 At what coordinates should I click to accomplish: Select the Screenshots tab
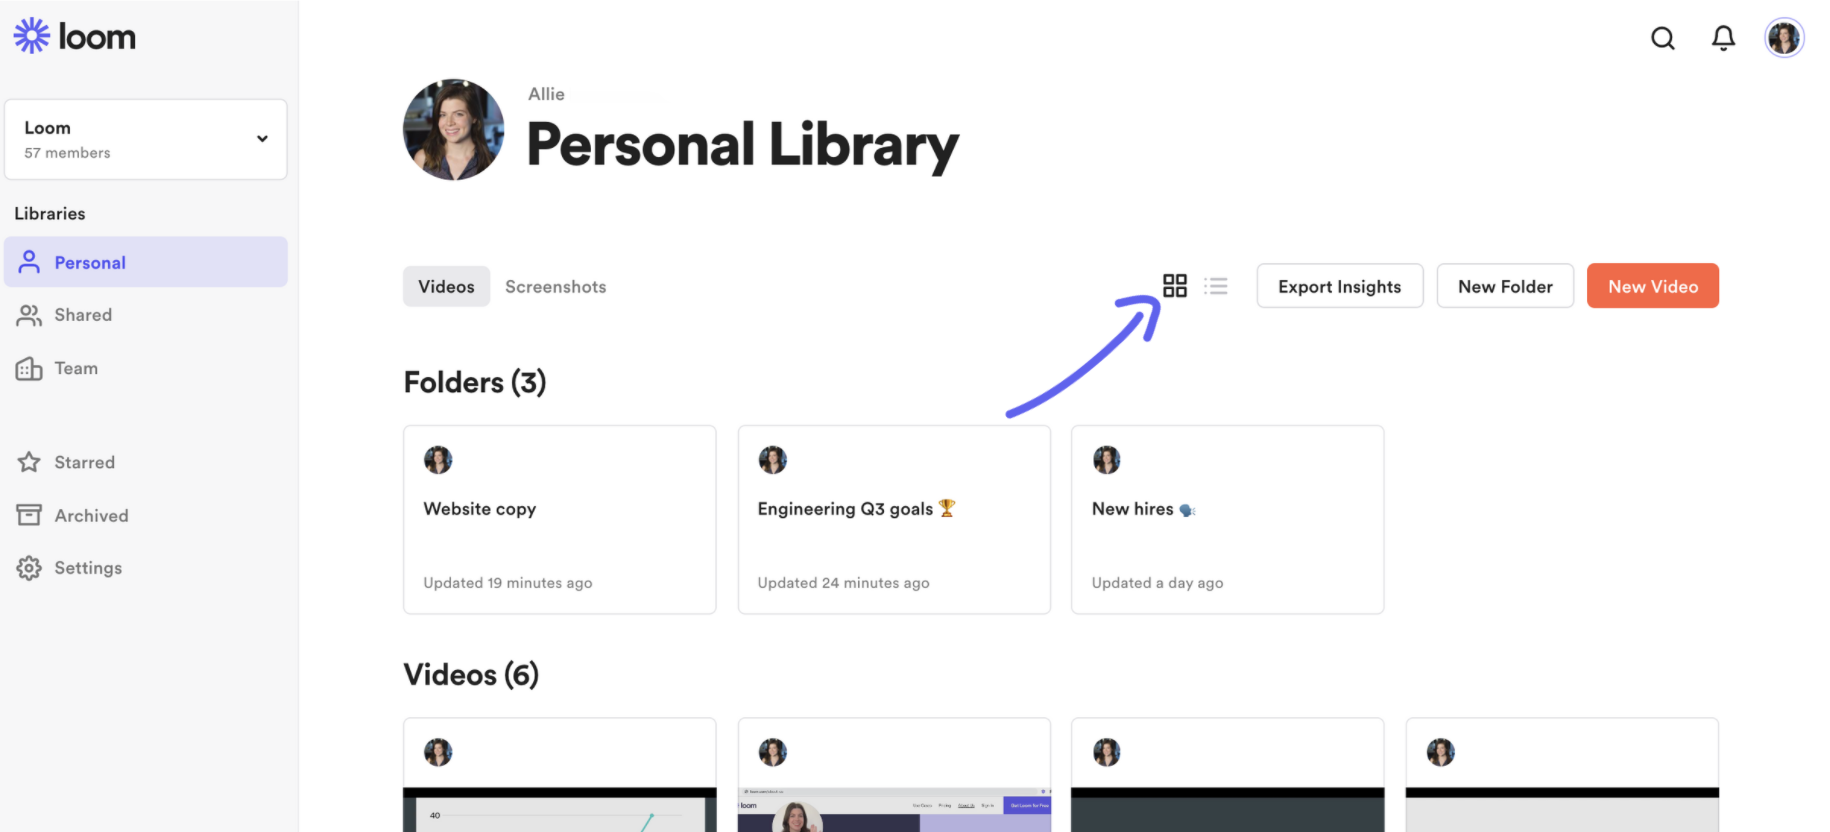click(x=556, y=286)
